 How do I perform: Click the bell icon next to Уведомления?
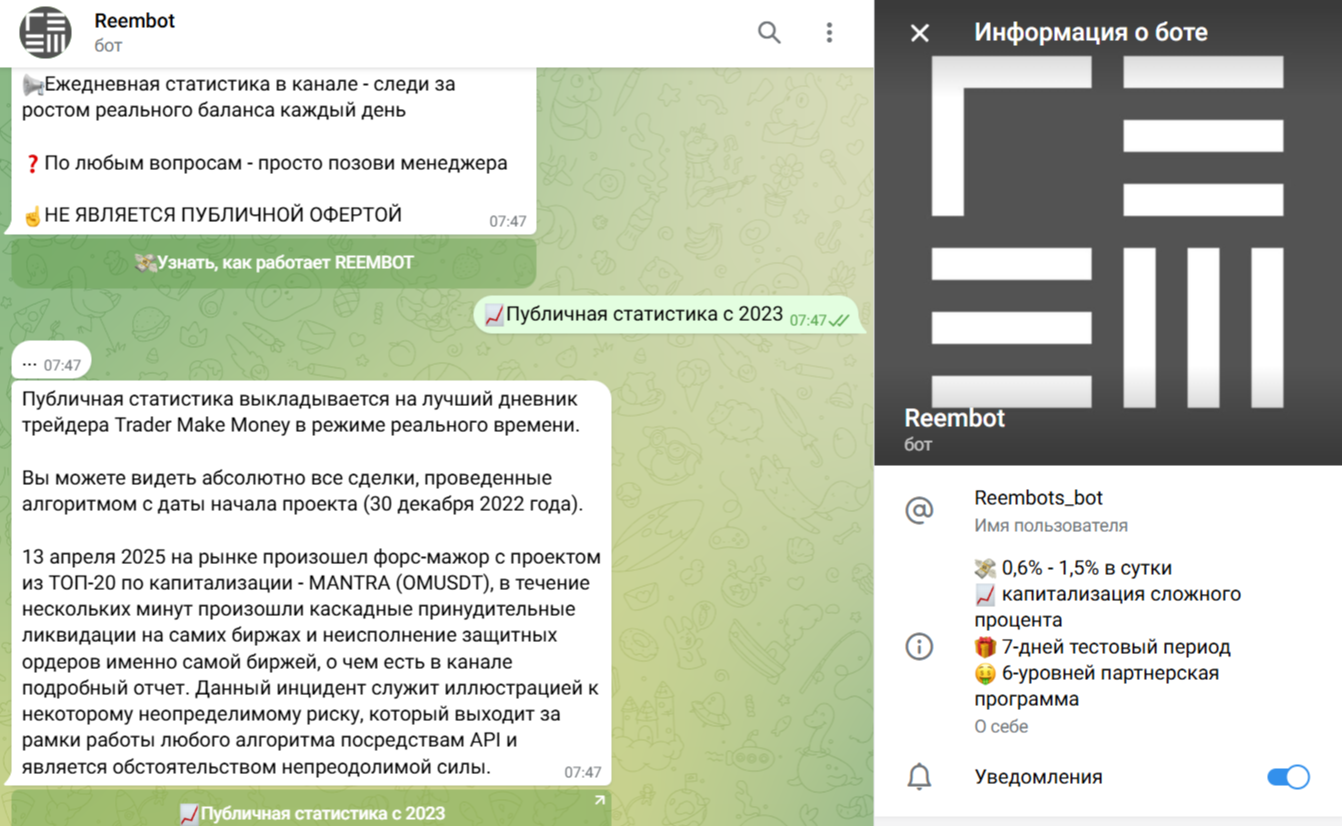pos(919,776)
